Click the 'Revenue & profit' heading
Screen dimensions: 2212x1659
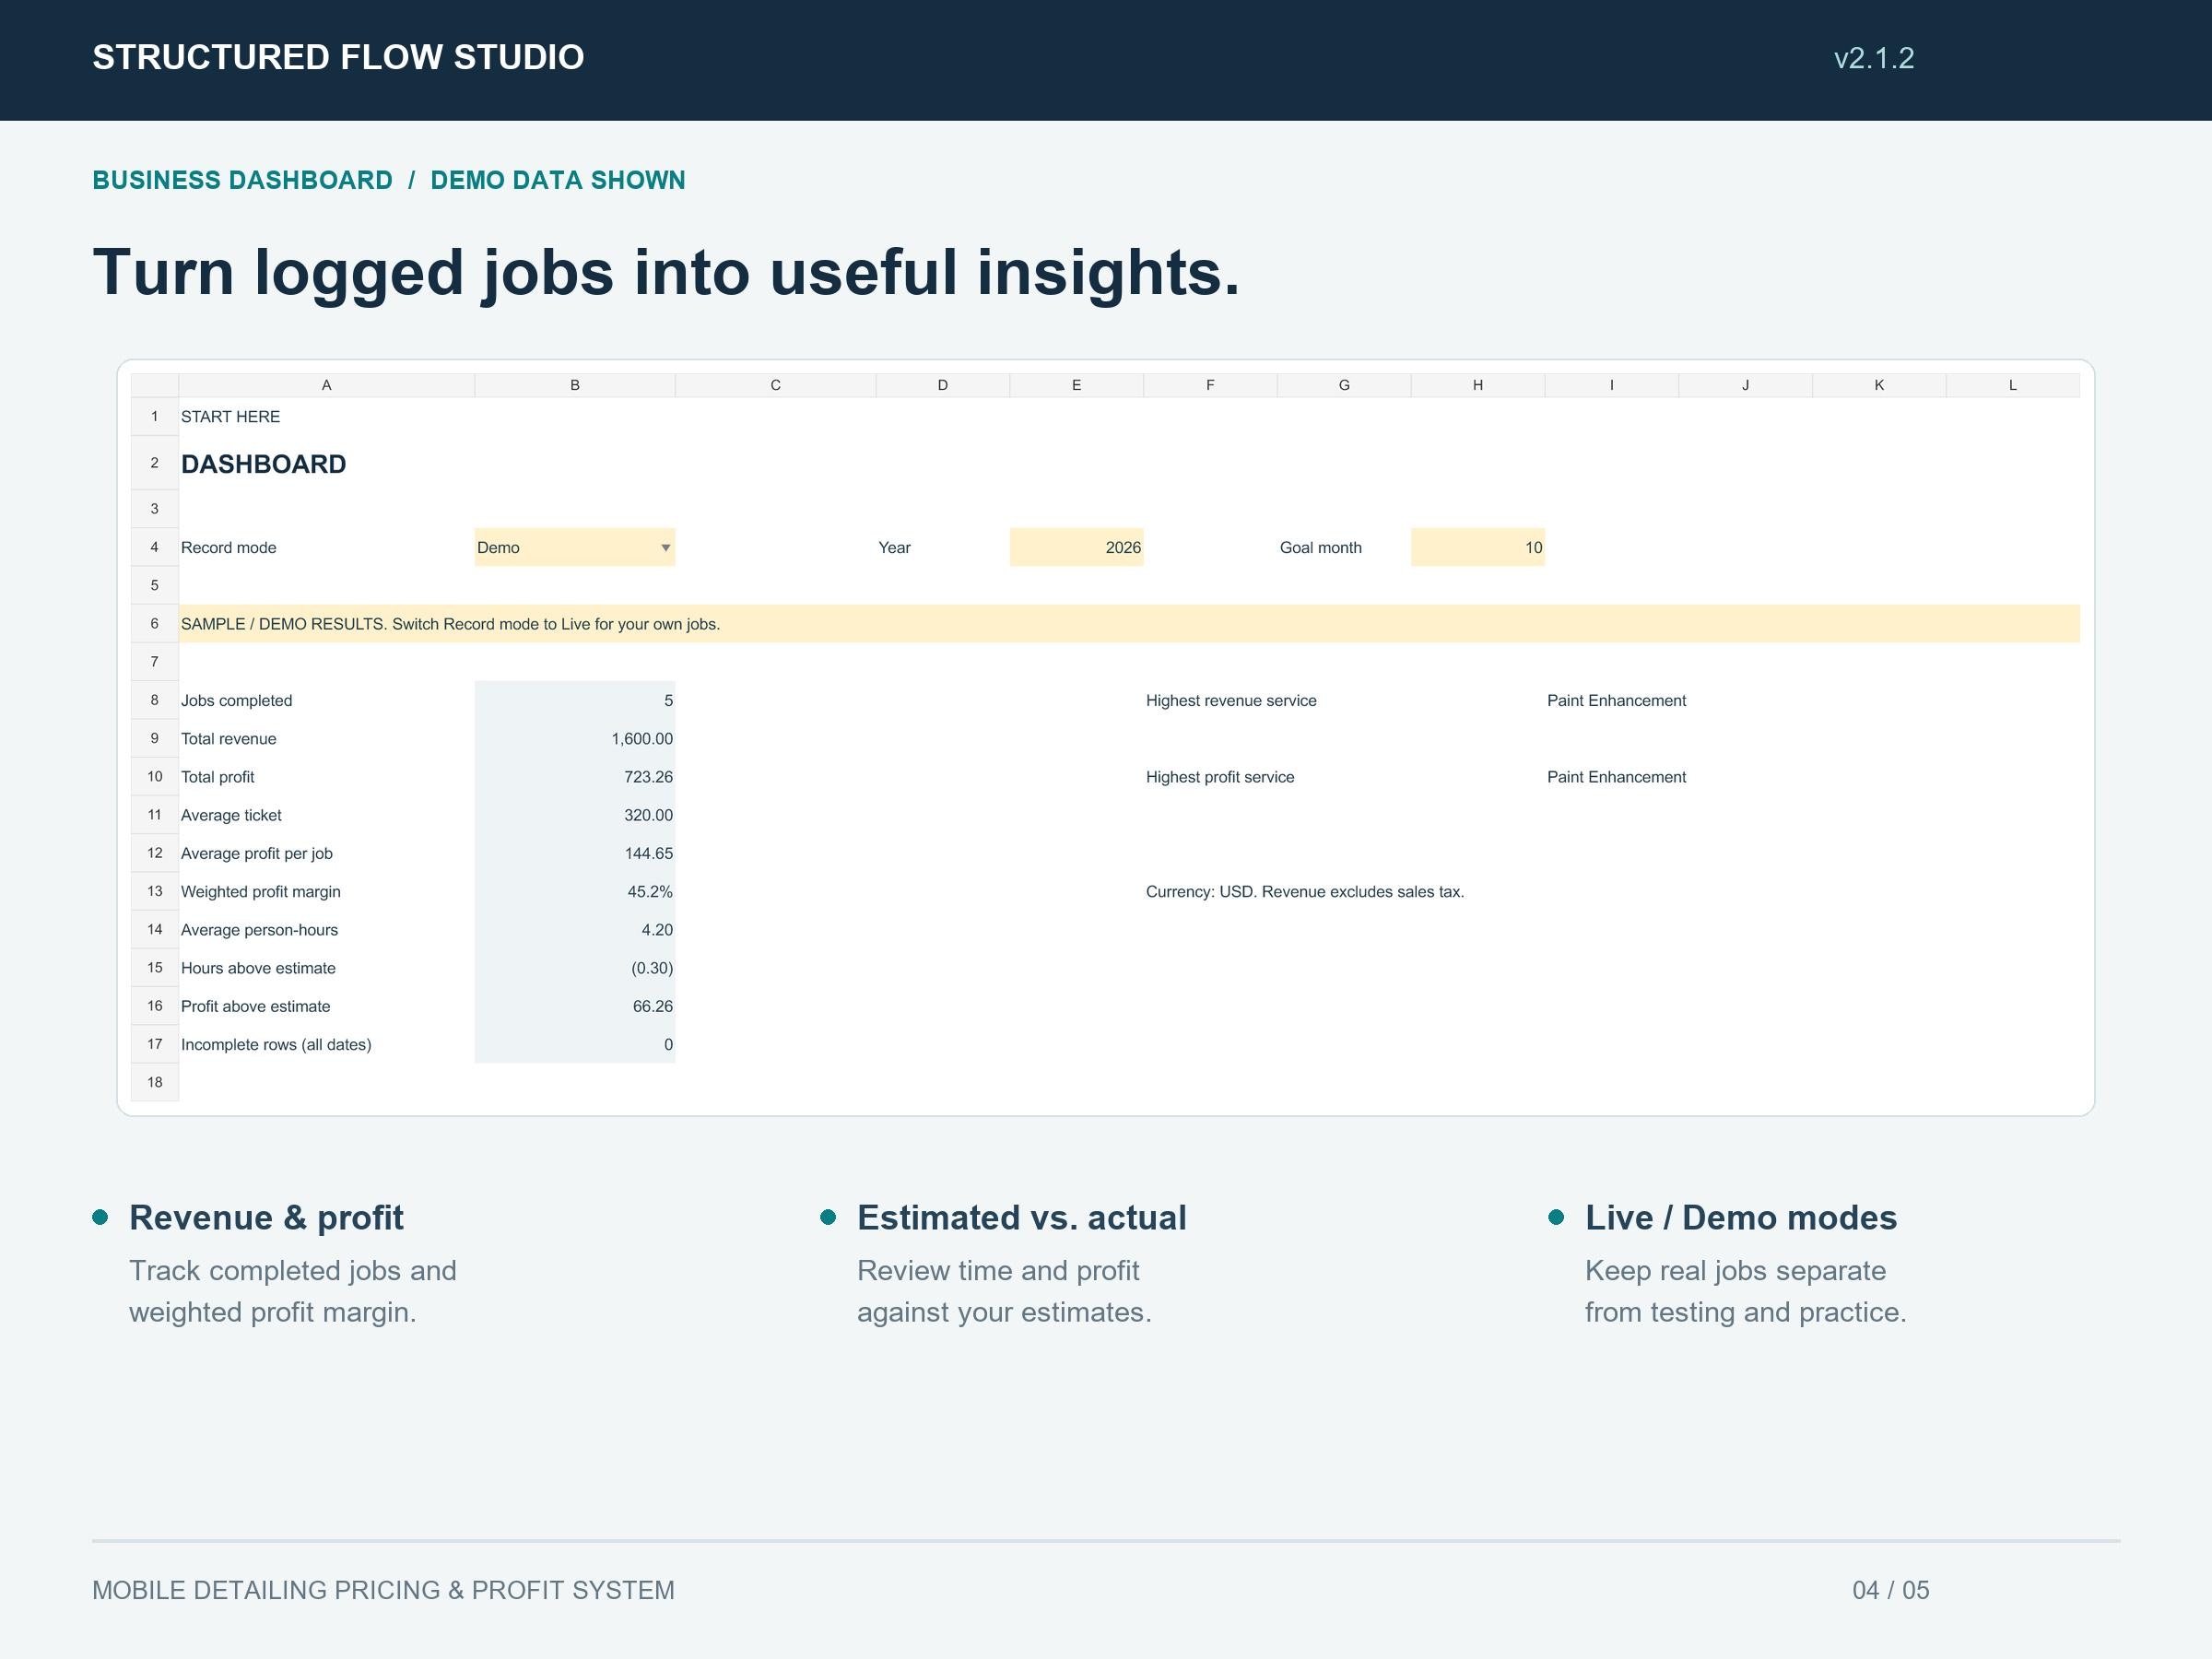[266, 1218]
